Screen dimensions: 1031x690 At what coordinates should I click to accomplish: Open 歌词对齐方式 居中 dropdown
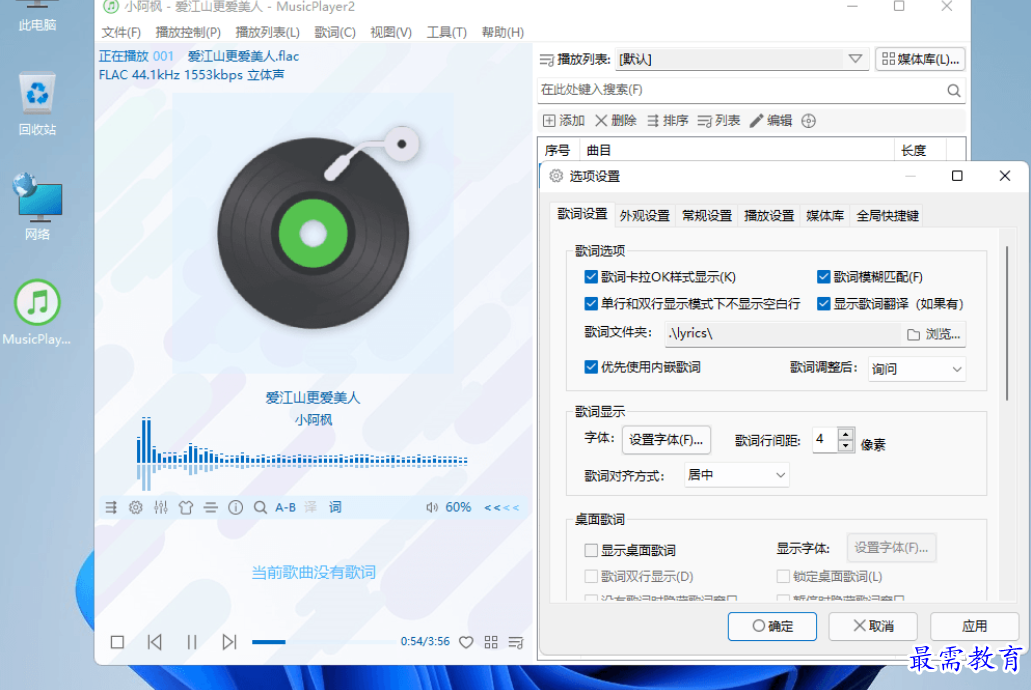[736, 475]
